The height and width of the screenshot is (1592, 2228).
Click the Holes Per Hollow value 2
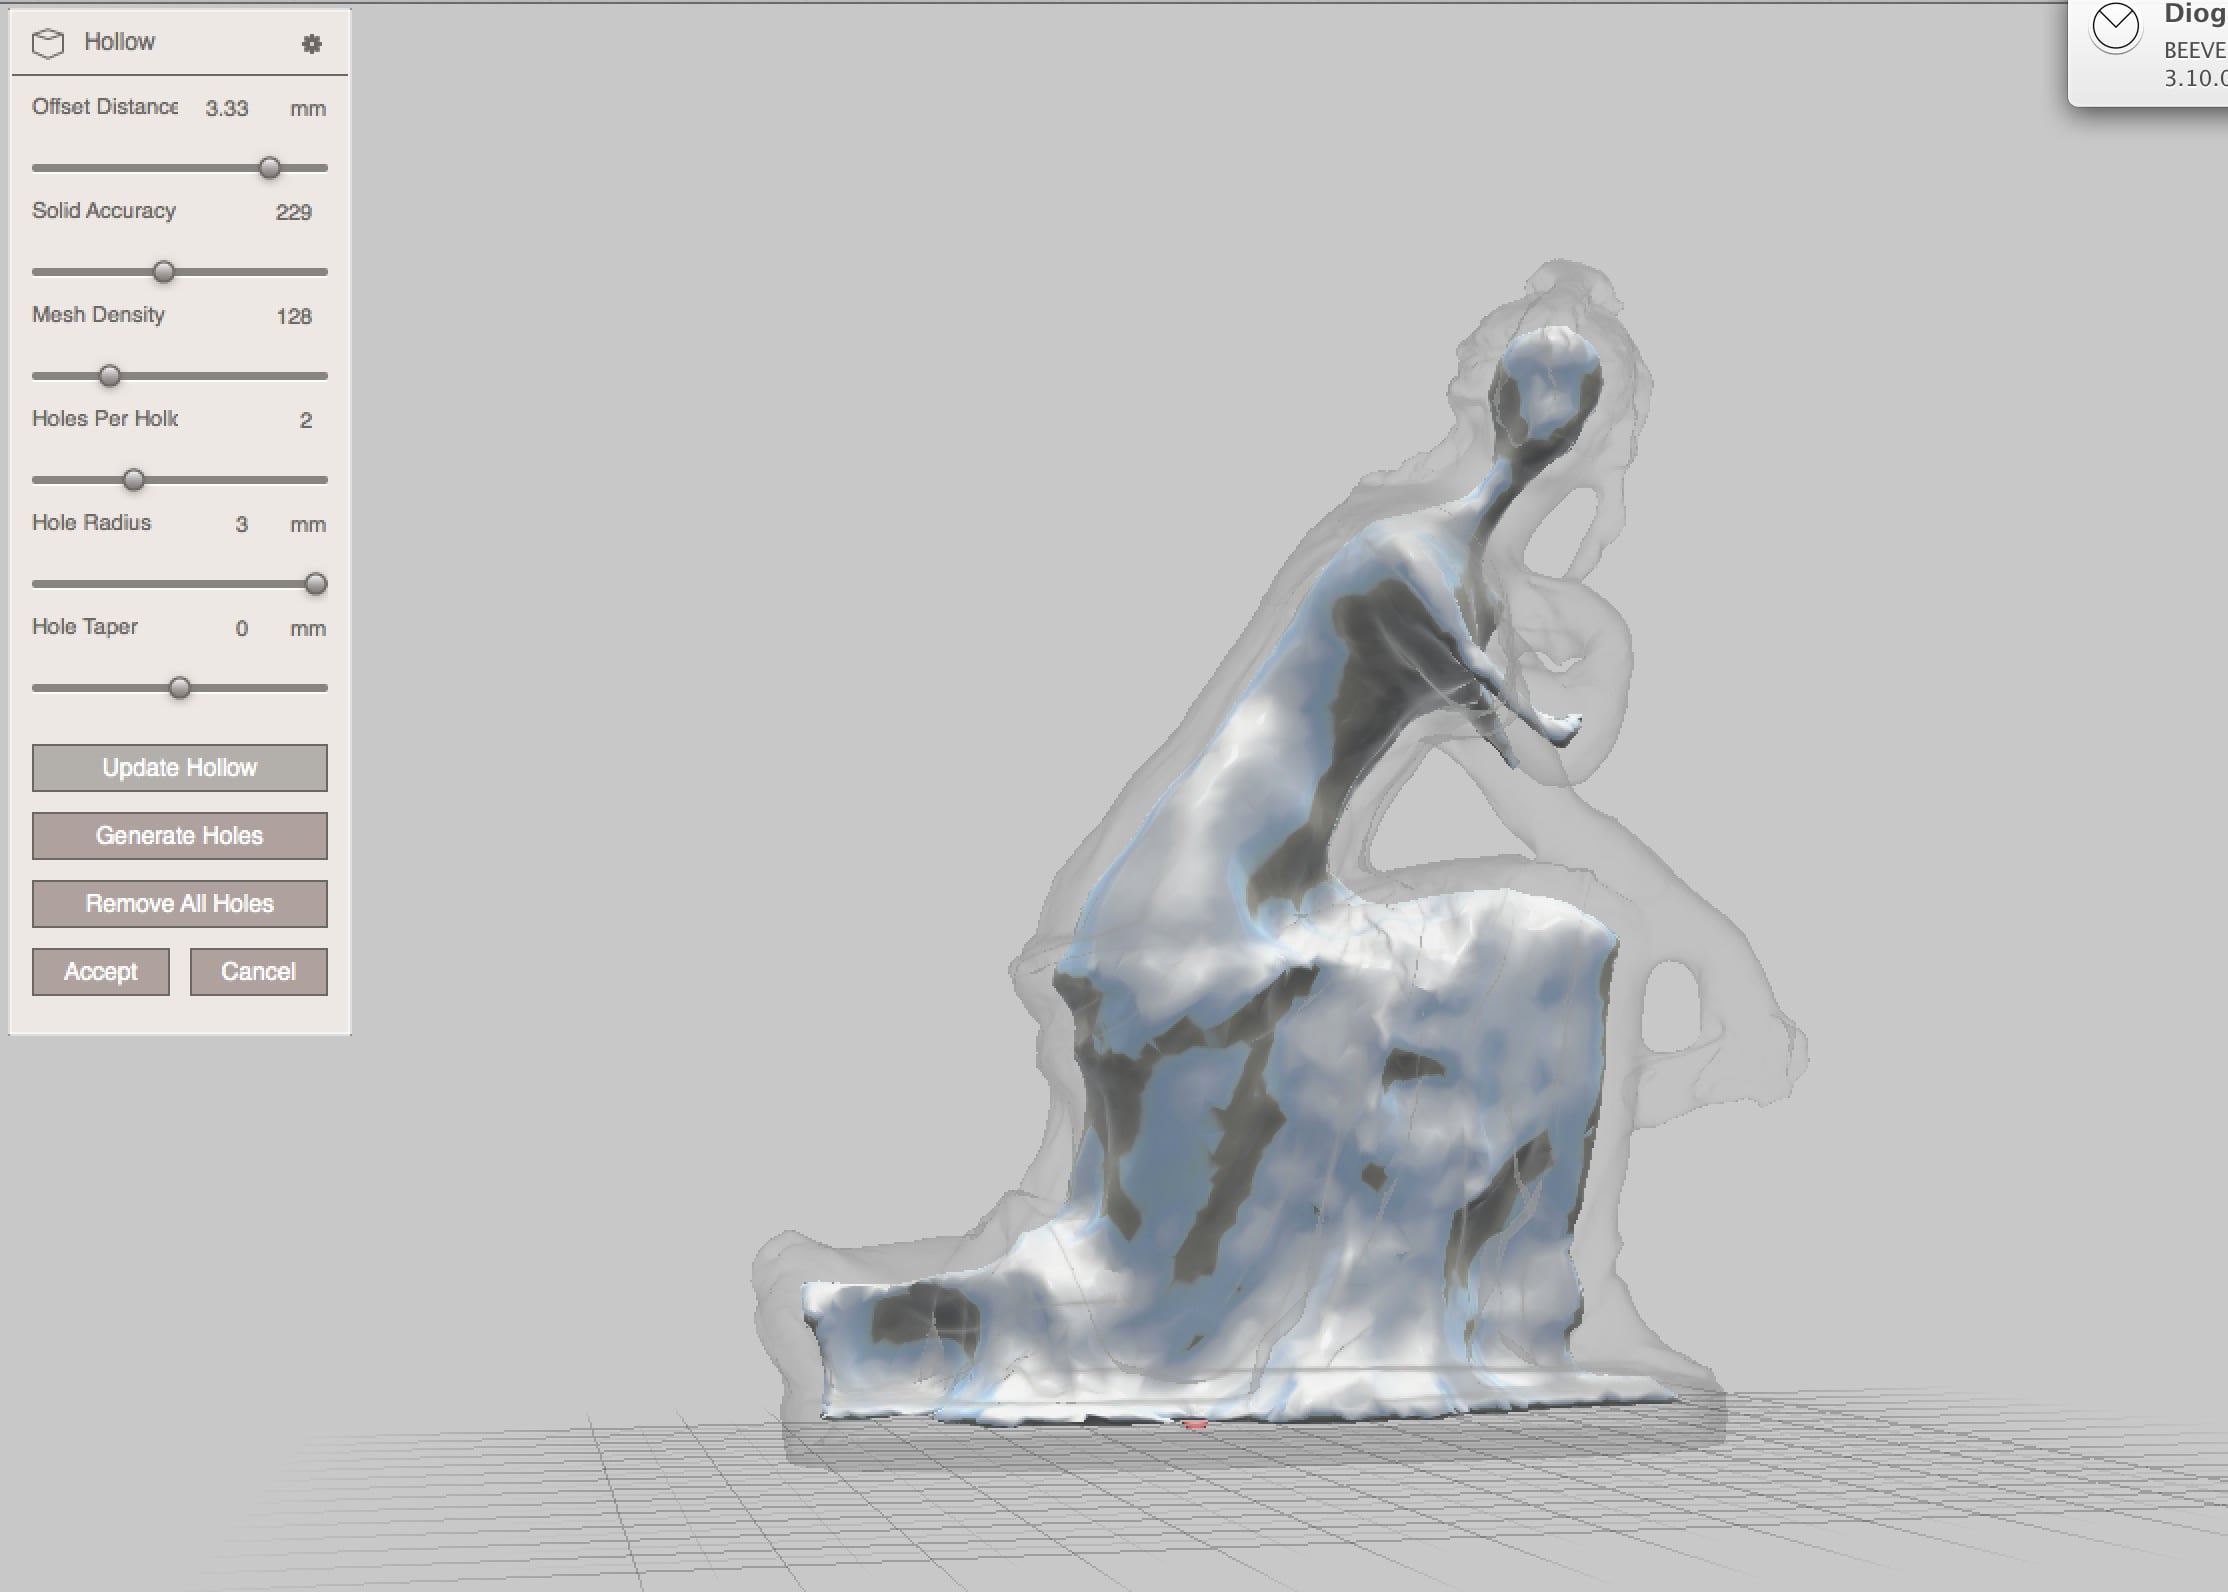[x=305, y=420]
